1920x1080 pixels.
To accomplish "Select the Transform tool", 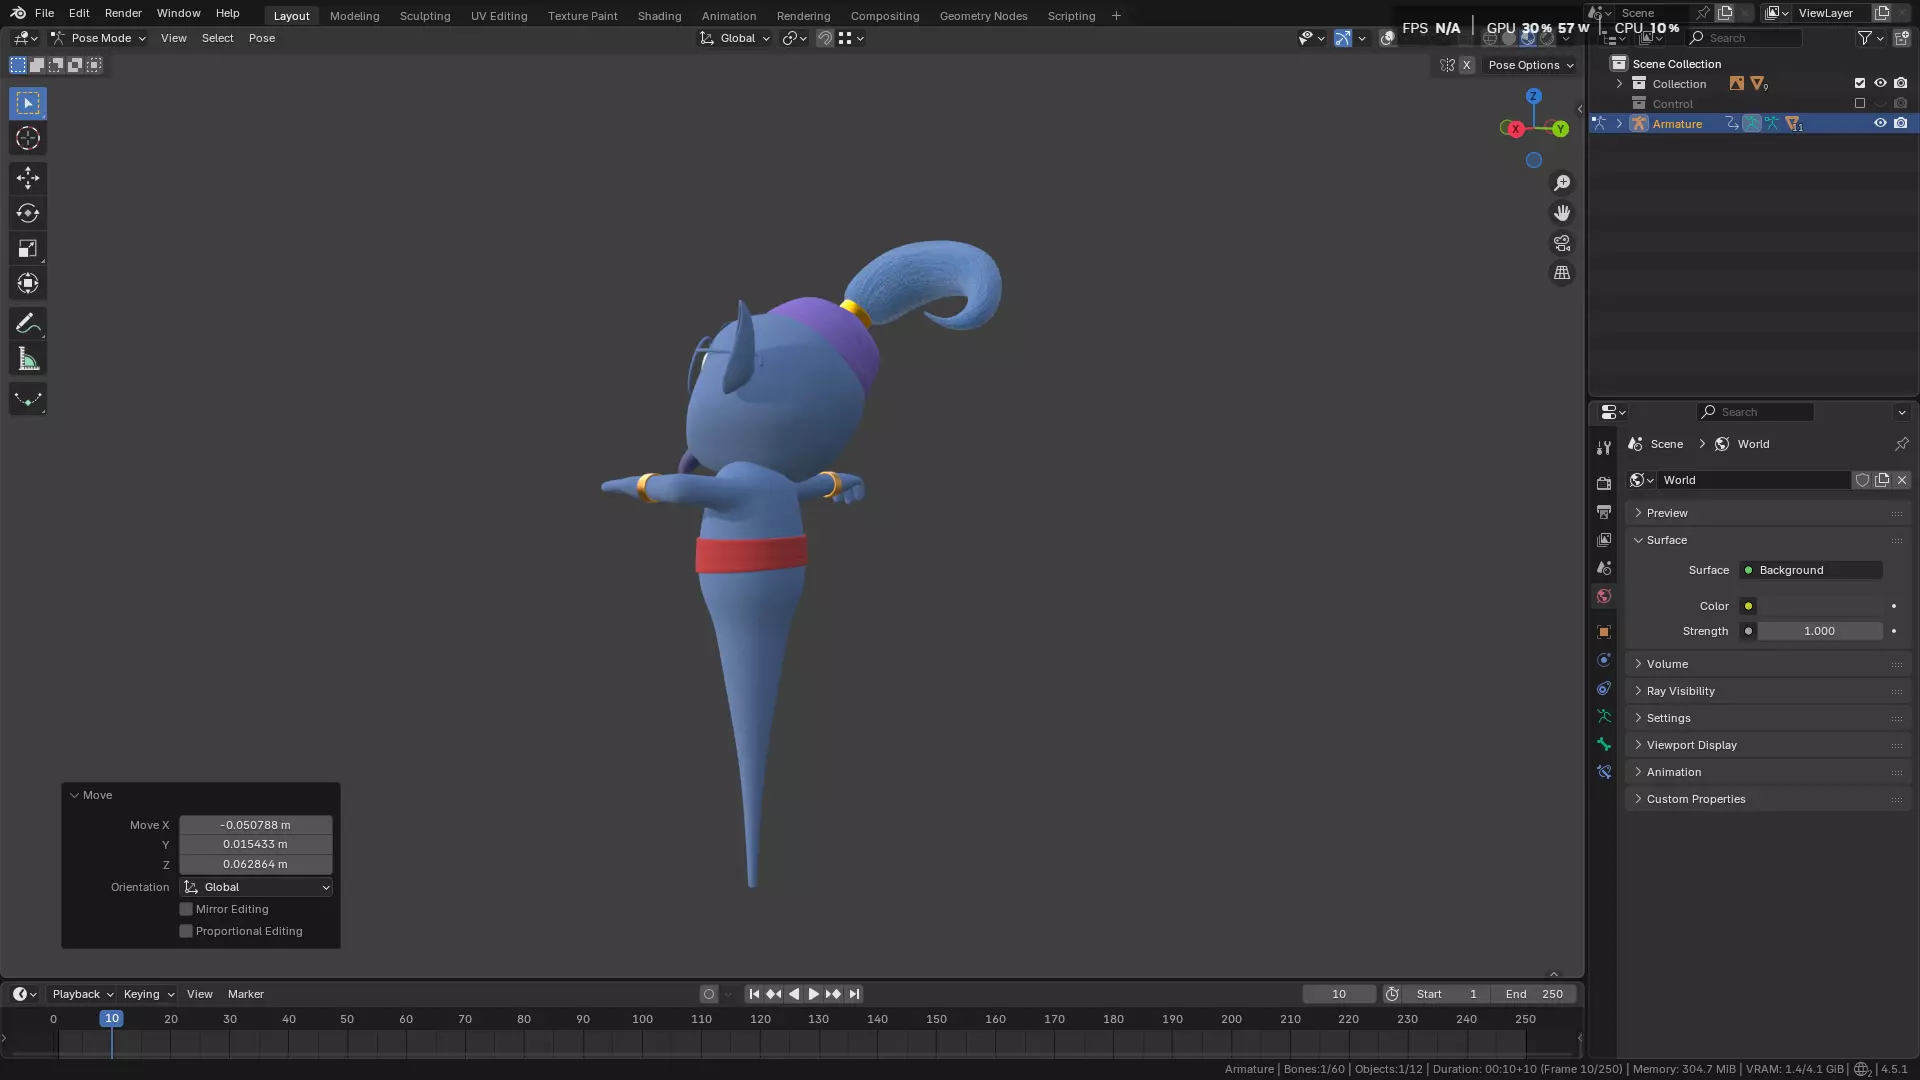I will coord(28,283).
